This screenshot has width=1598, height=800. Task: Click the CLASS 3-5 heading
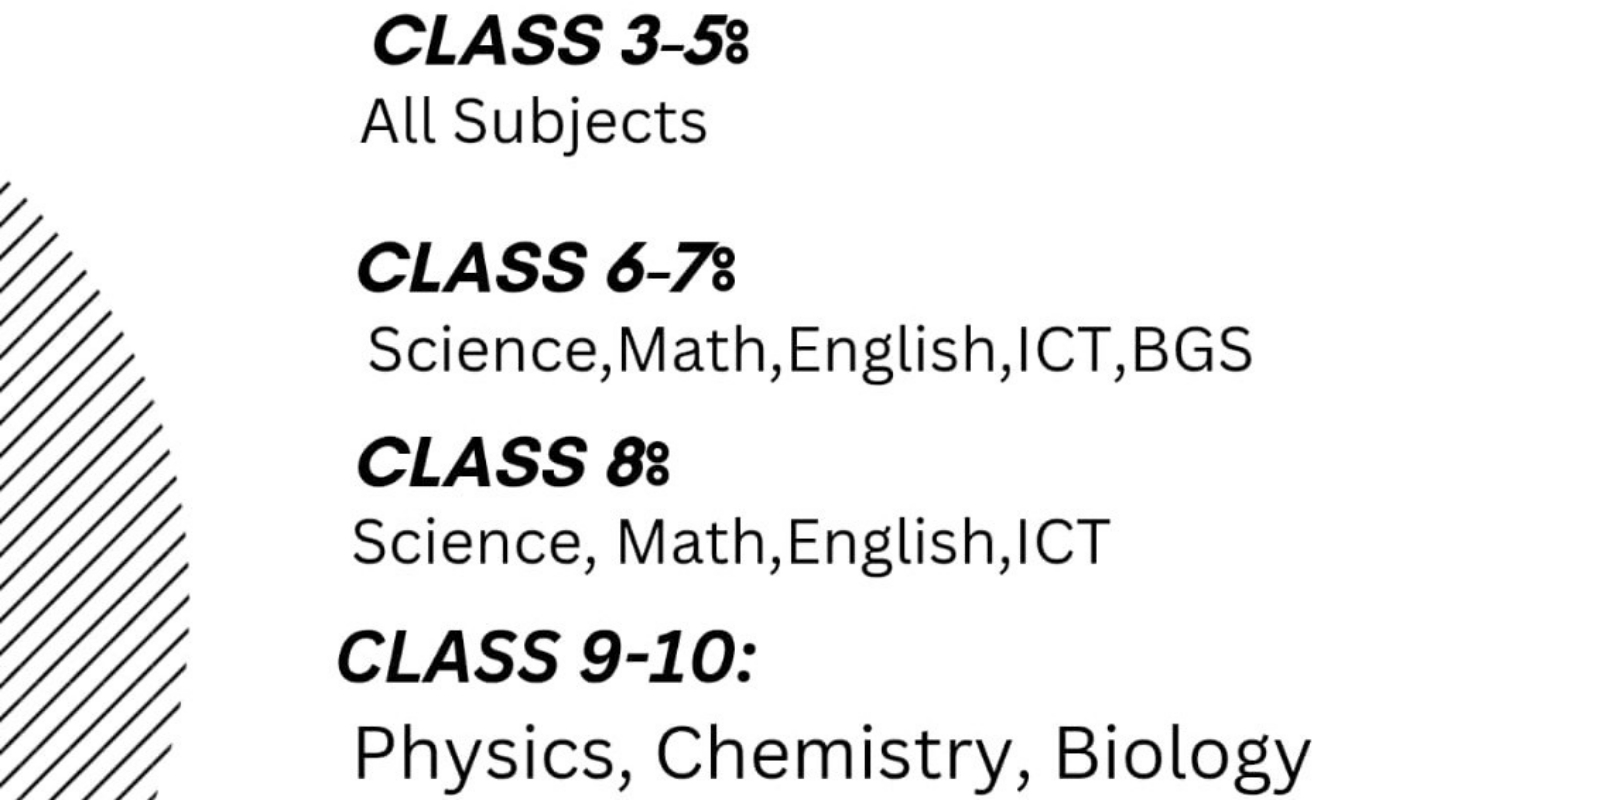(x=559, y=43)
